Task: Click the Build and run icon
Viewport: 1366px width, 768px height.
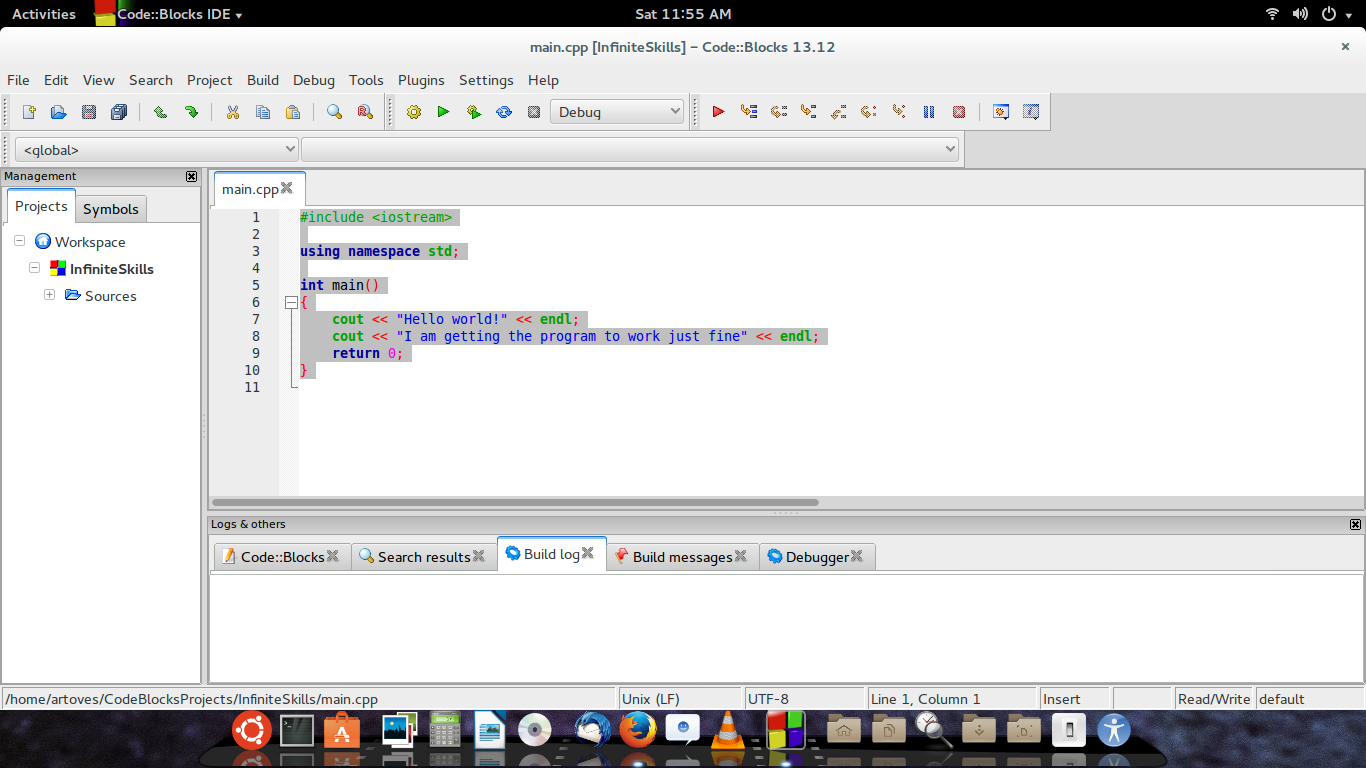Action: pyautogui.click(x=474, y=112)
